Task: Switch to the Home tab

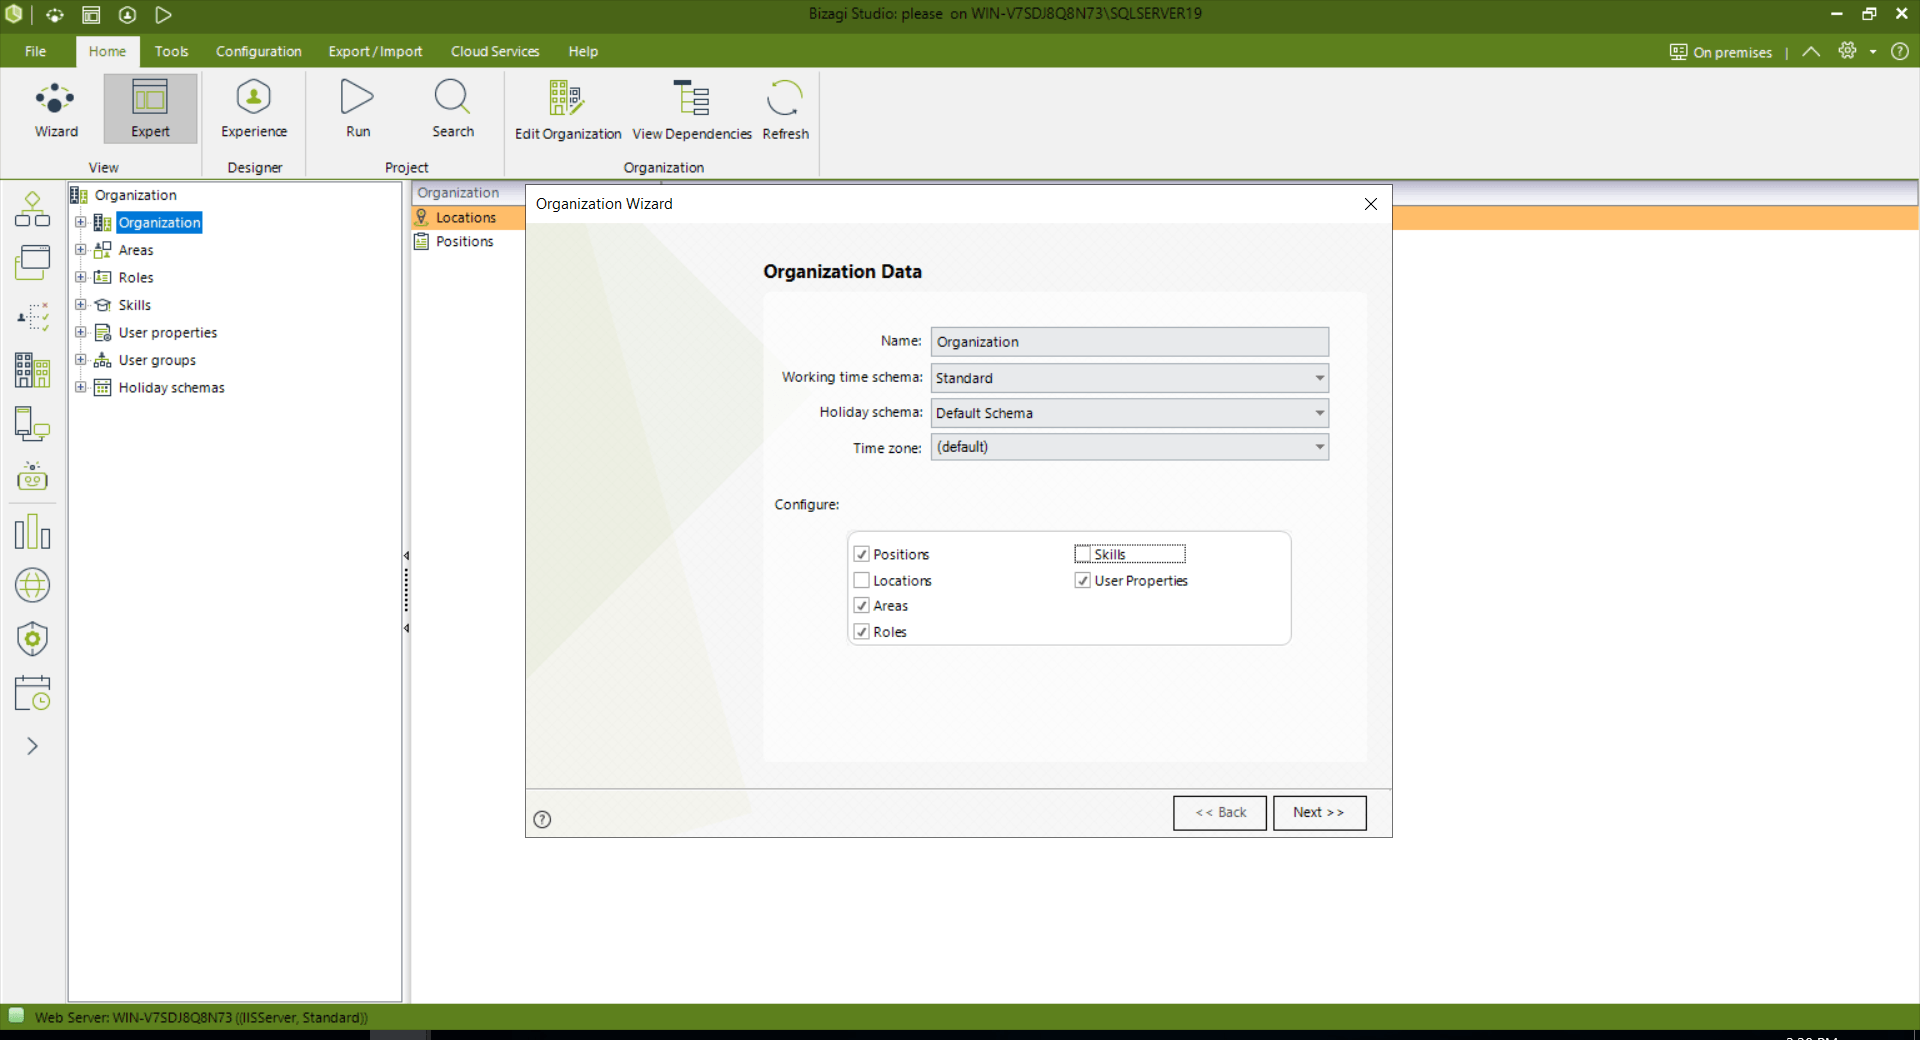Action: pos(107,51)
